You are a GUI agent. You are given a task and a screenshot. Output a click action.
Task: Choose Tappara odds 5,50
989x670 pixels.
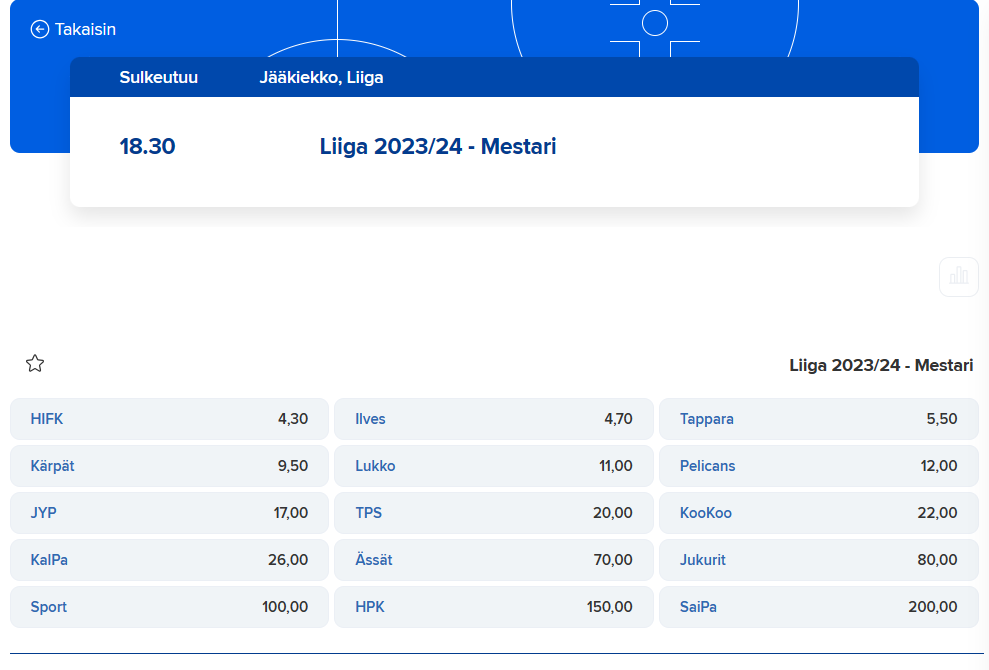818,419
